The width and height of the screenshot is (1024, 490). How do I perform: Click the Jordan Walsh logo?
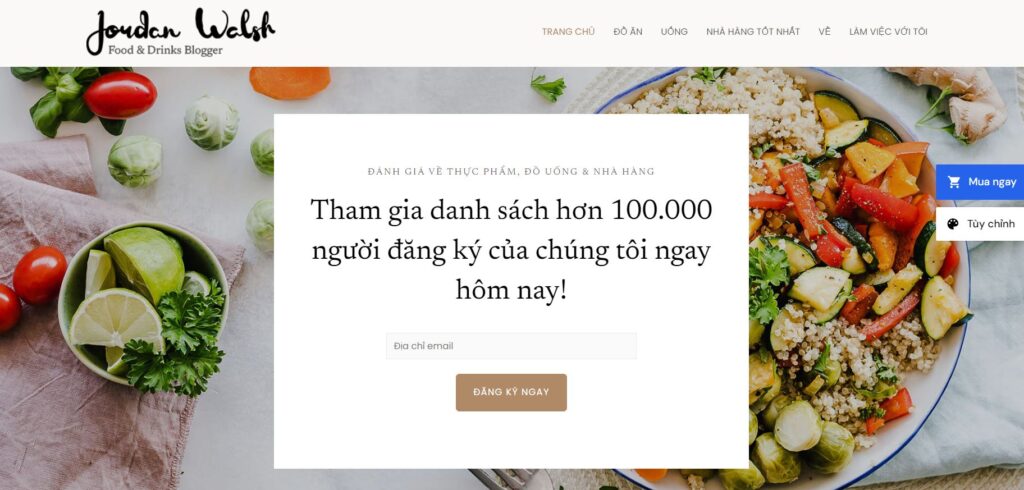(180, 32)
